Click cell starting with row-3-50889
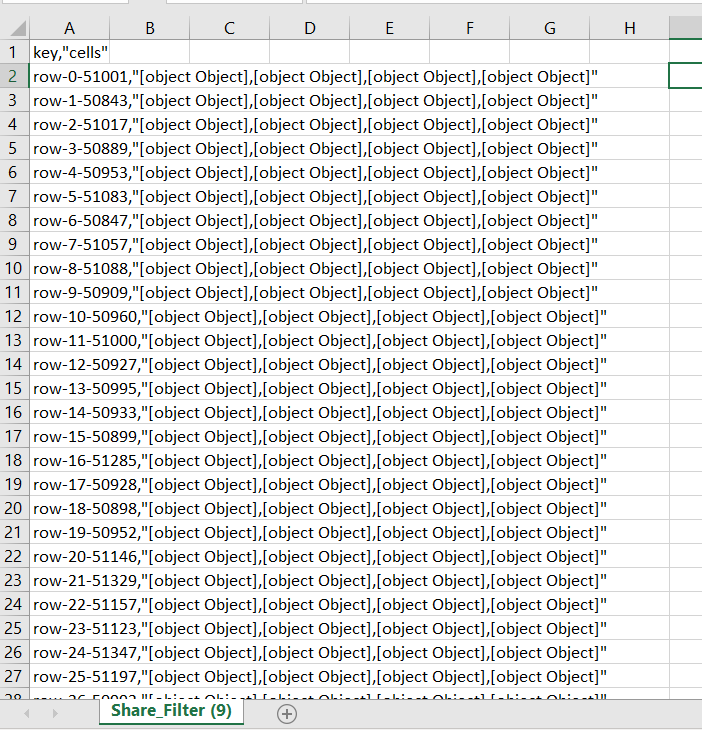This screenshot has width=702, height=730. coord(69,148)
